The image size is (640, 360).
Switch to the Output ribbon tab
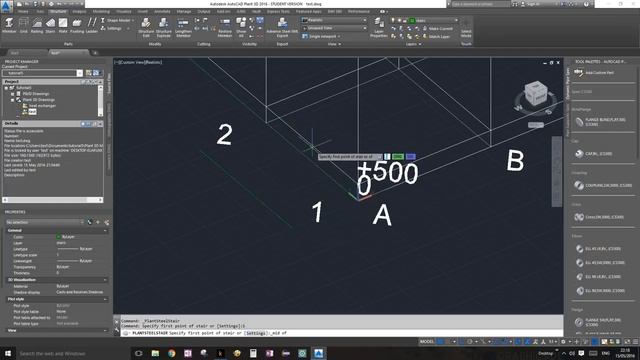(x=204, y=11)
